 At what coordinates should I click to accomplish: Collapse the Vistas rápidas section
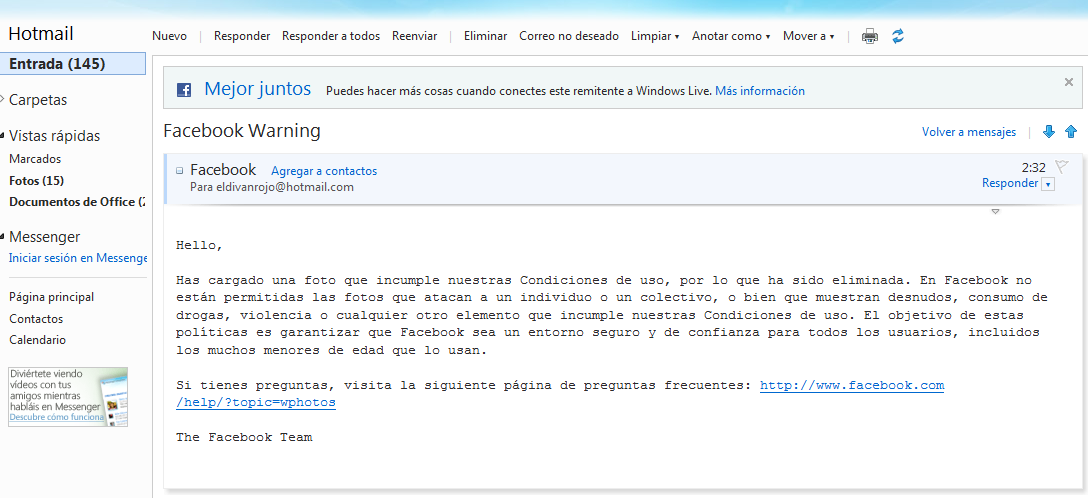point(3,135)
